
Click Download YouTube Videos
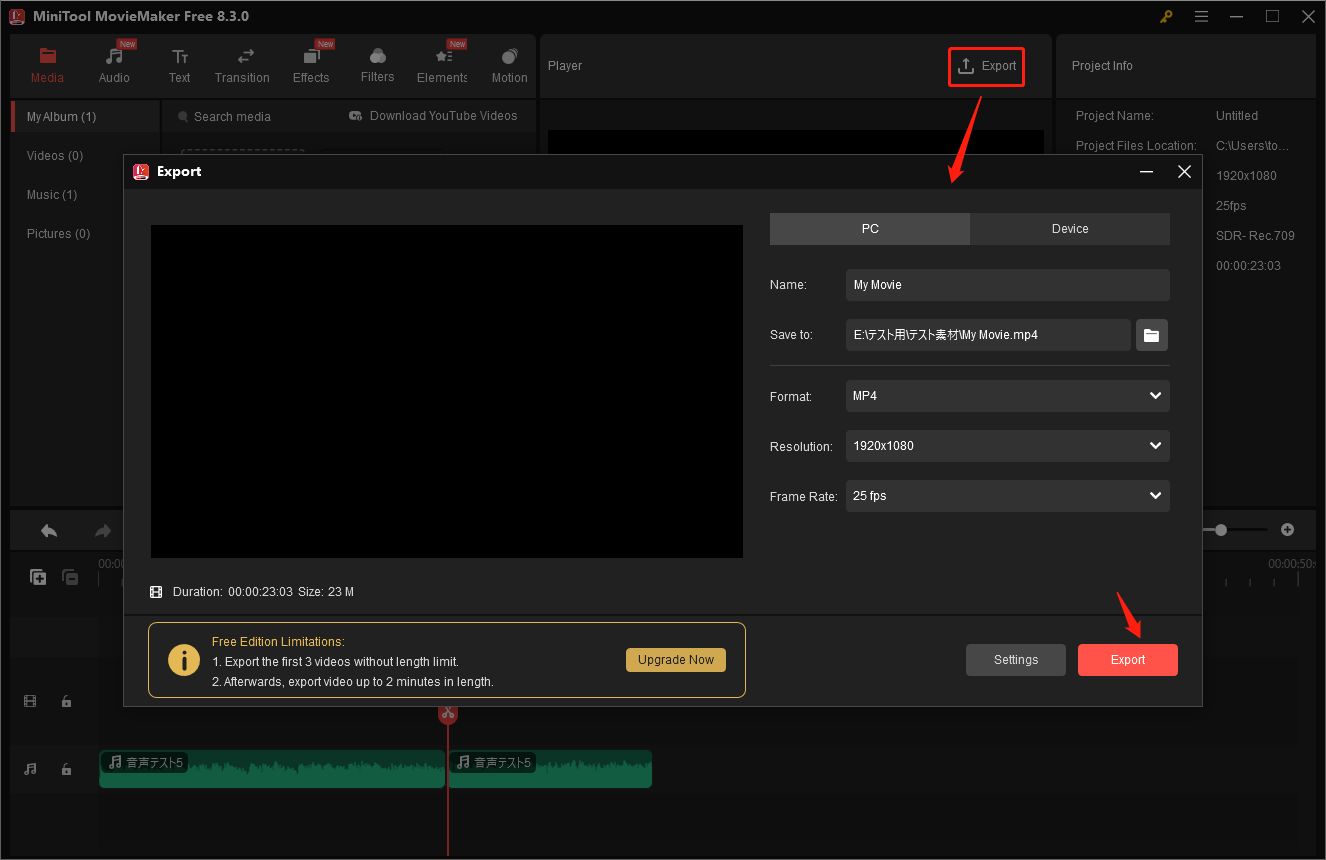[433, 116]
